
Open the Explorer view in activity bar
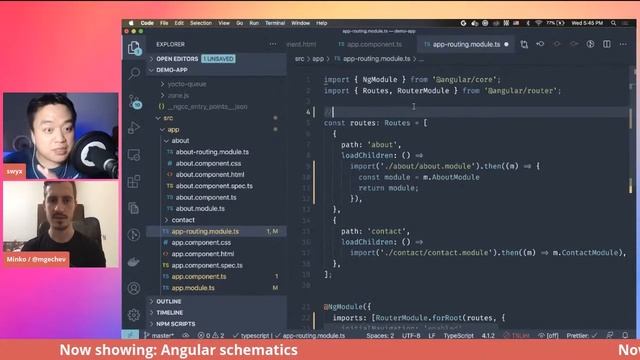134,48
